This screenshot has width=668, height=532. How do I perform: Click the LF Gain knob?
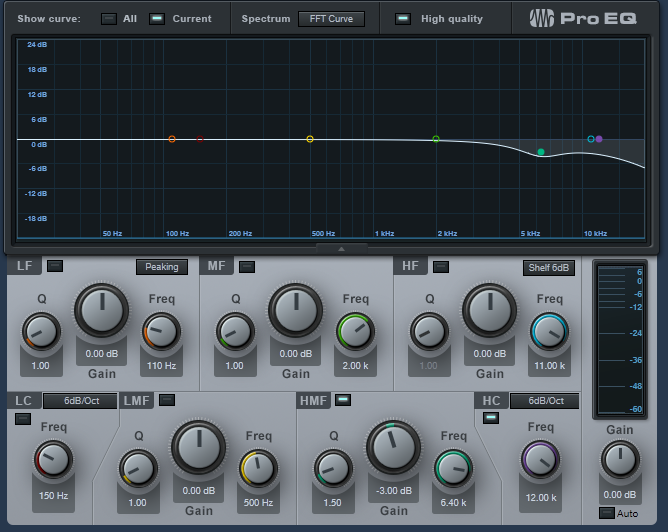point(102,310)
